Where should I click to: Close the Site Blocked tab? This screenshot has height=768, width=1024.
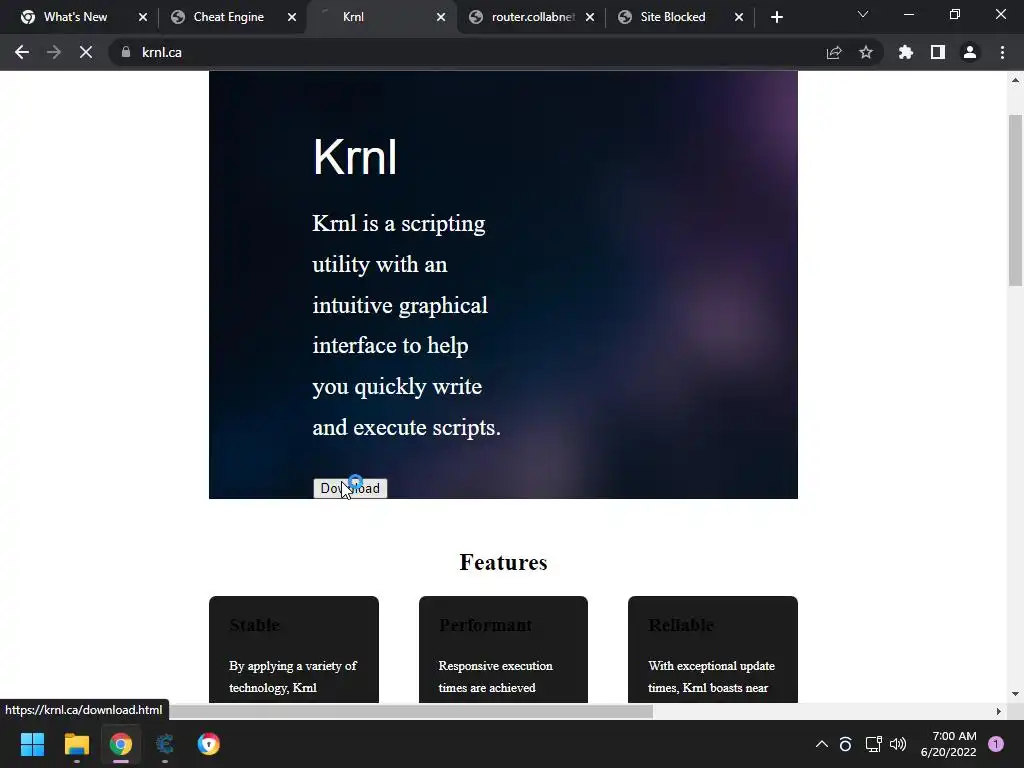tap(739, 17)
